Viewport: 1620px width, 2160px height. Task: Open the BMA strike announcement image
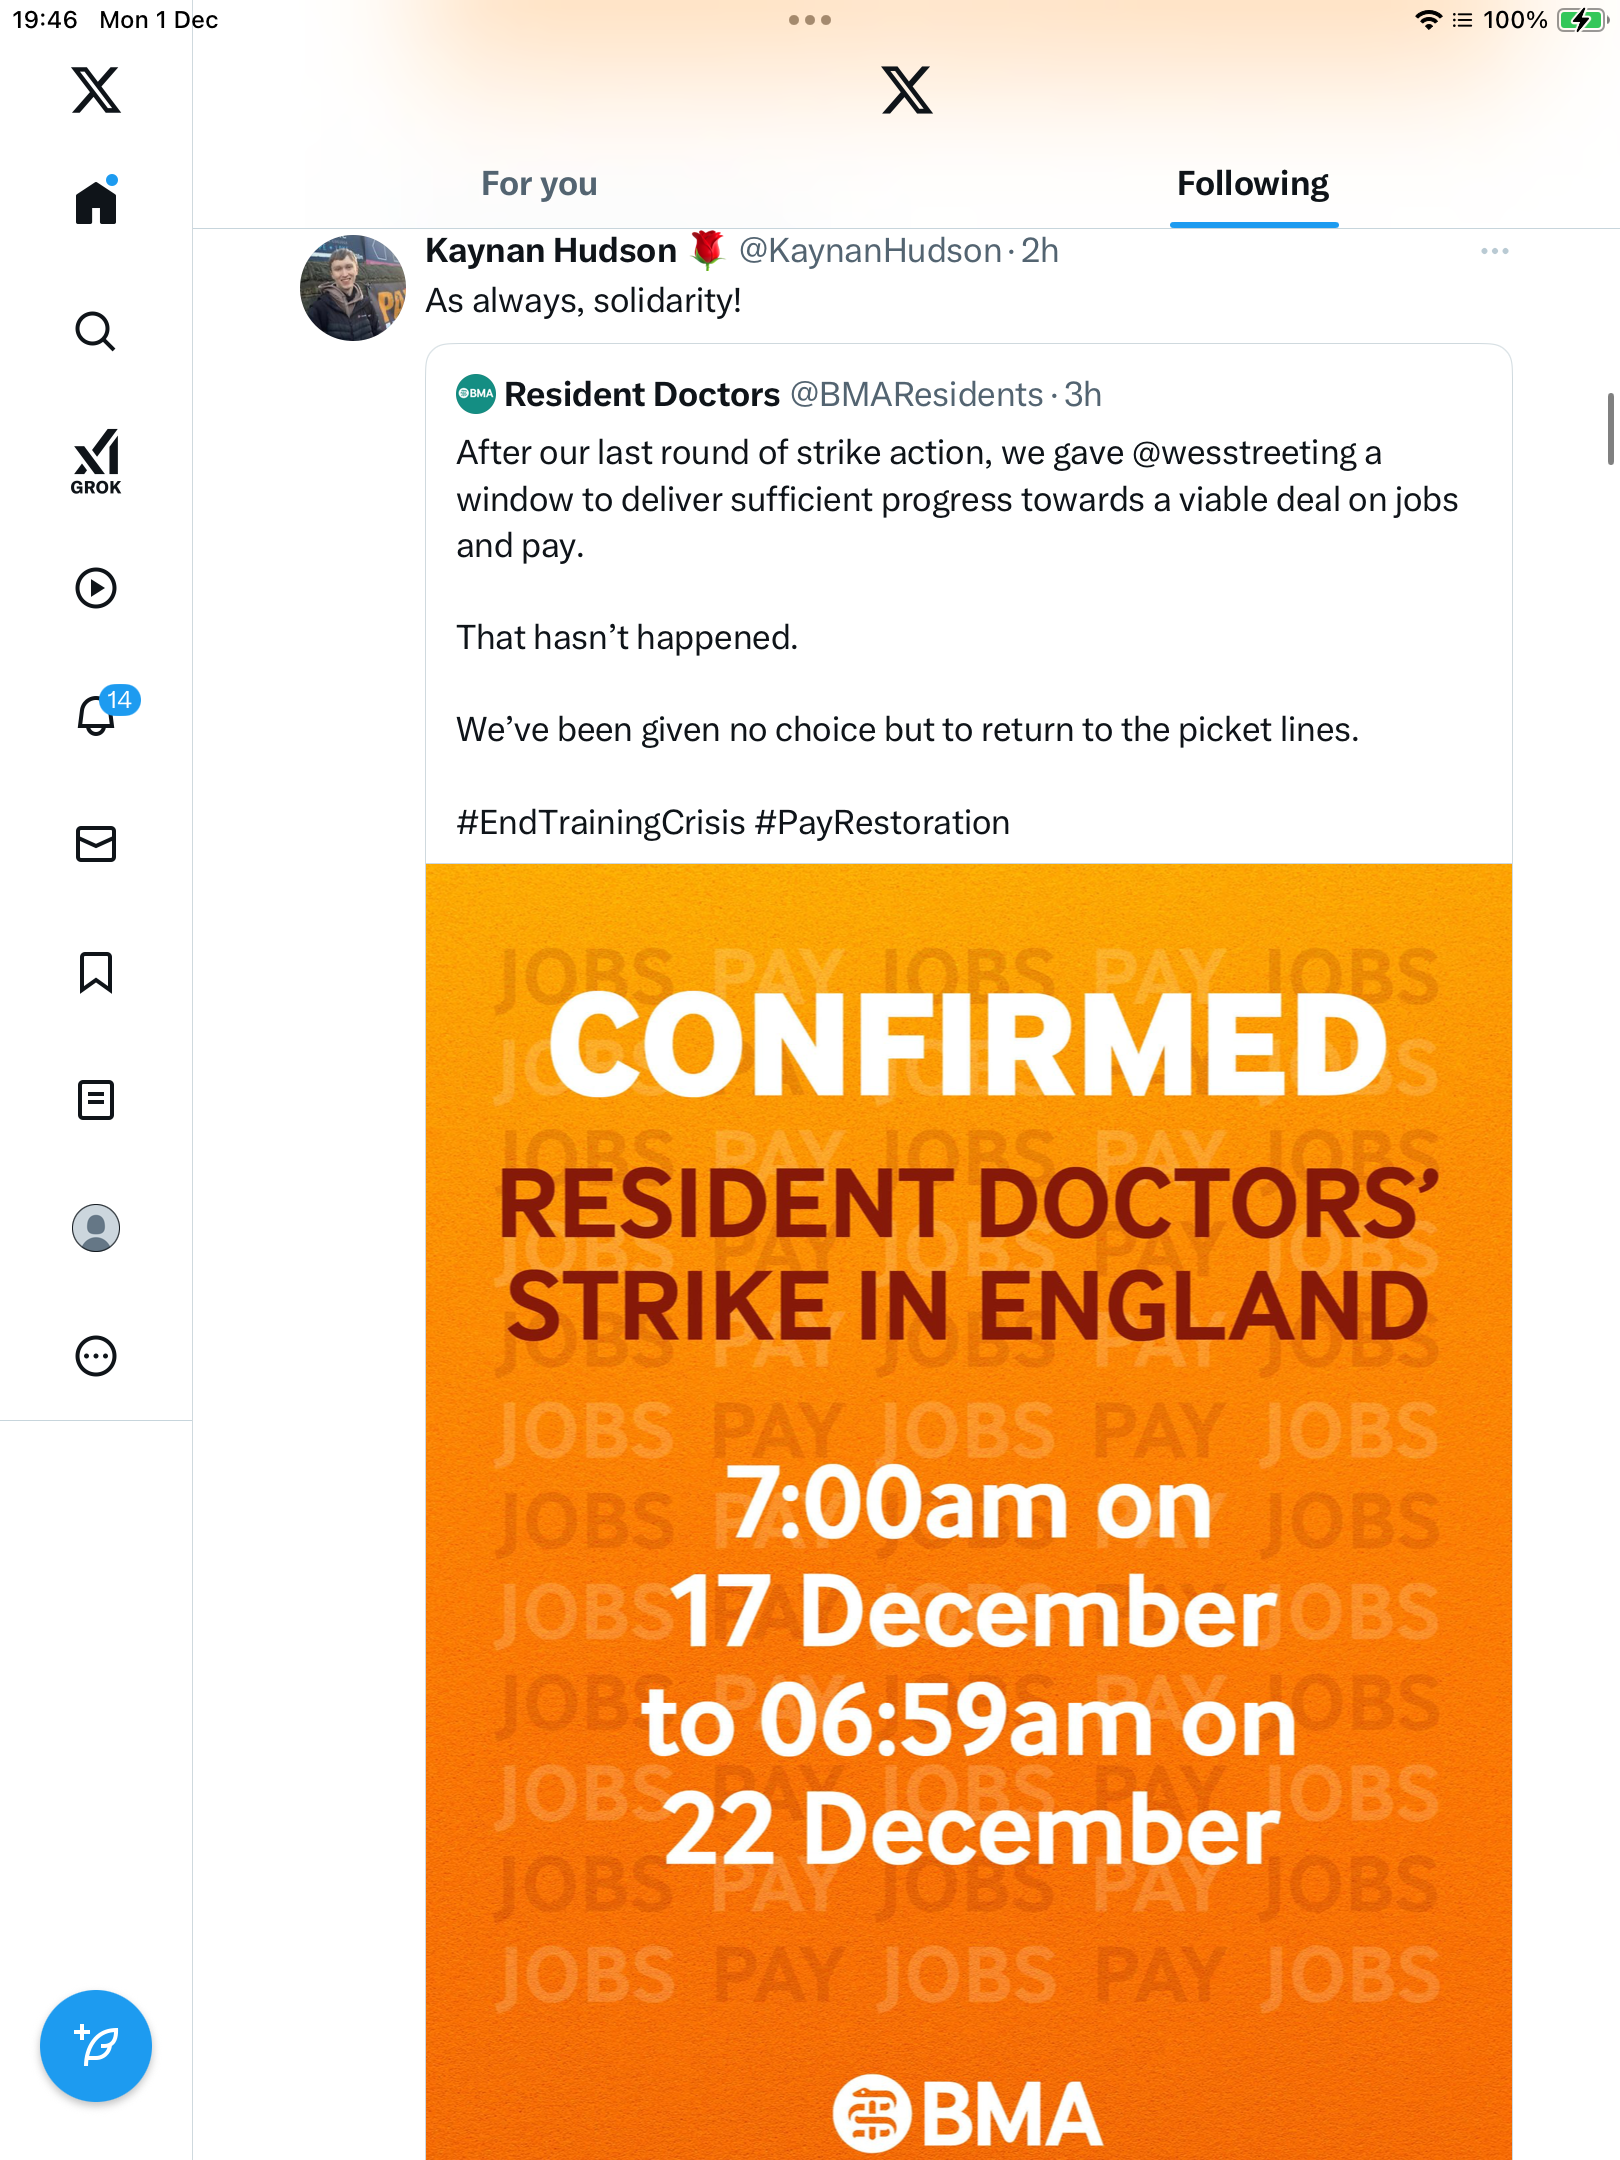click(x=968, y=1500)
